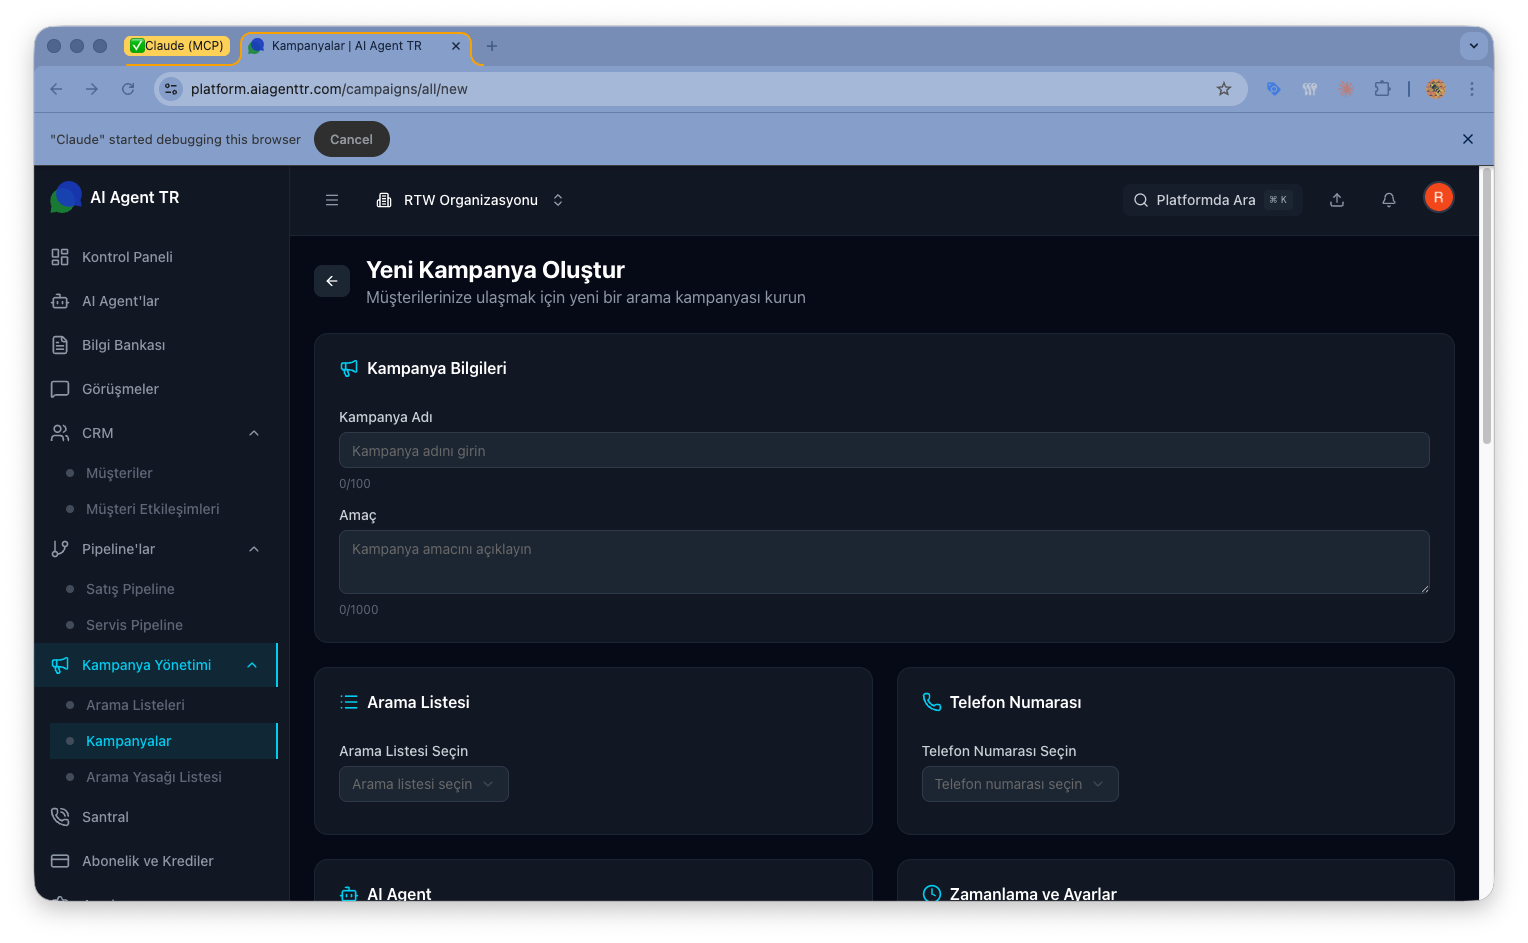Click the Abonelik ve Krediler card icon
The height and width of the screenshot is (943, 1528).
point(60,861)
